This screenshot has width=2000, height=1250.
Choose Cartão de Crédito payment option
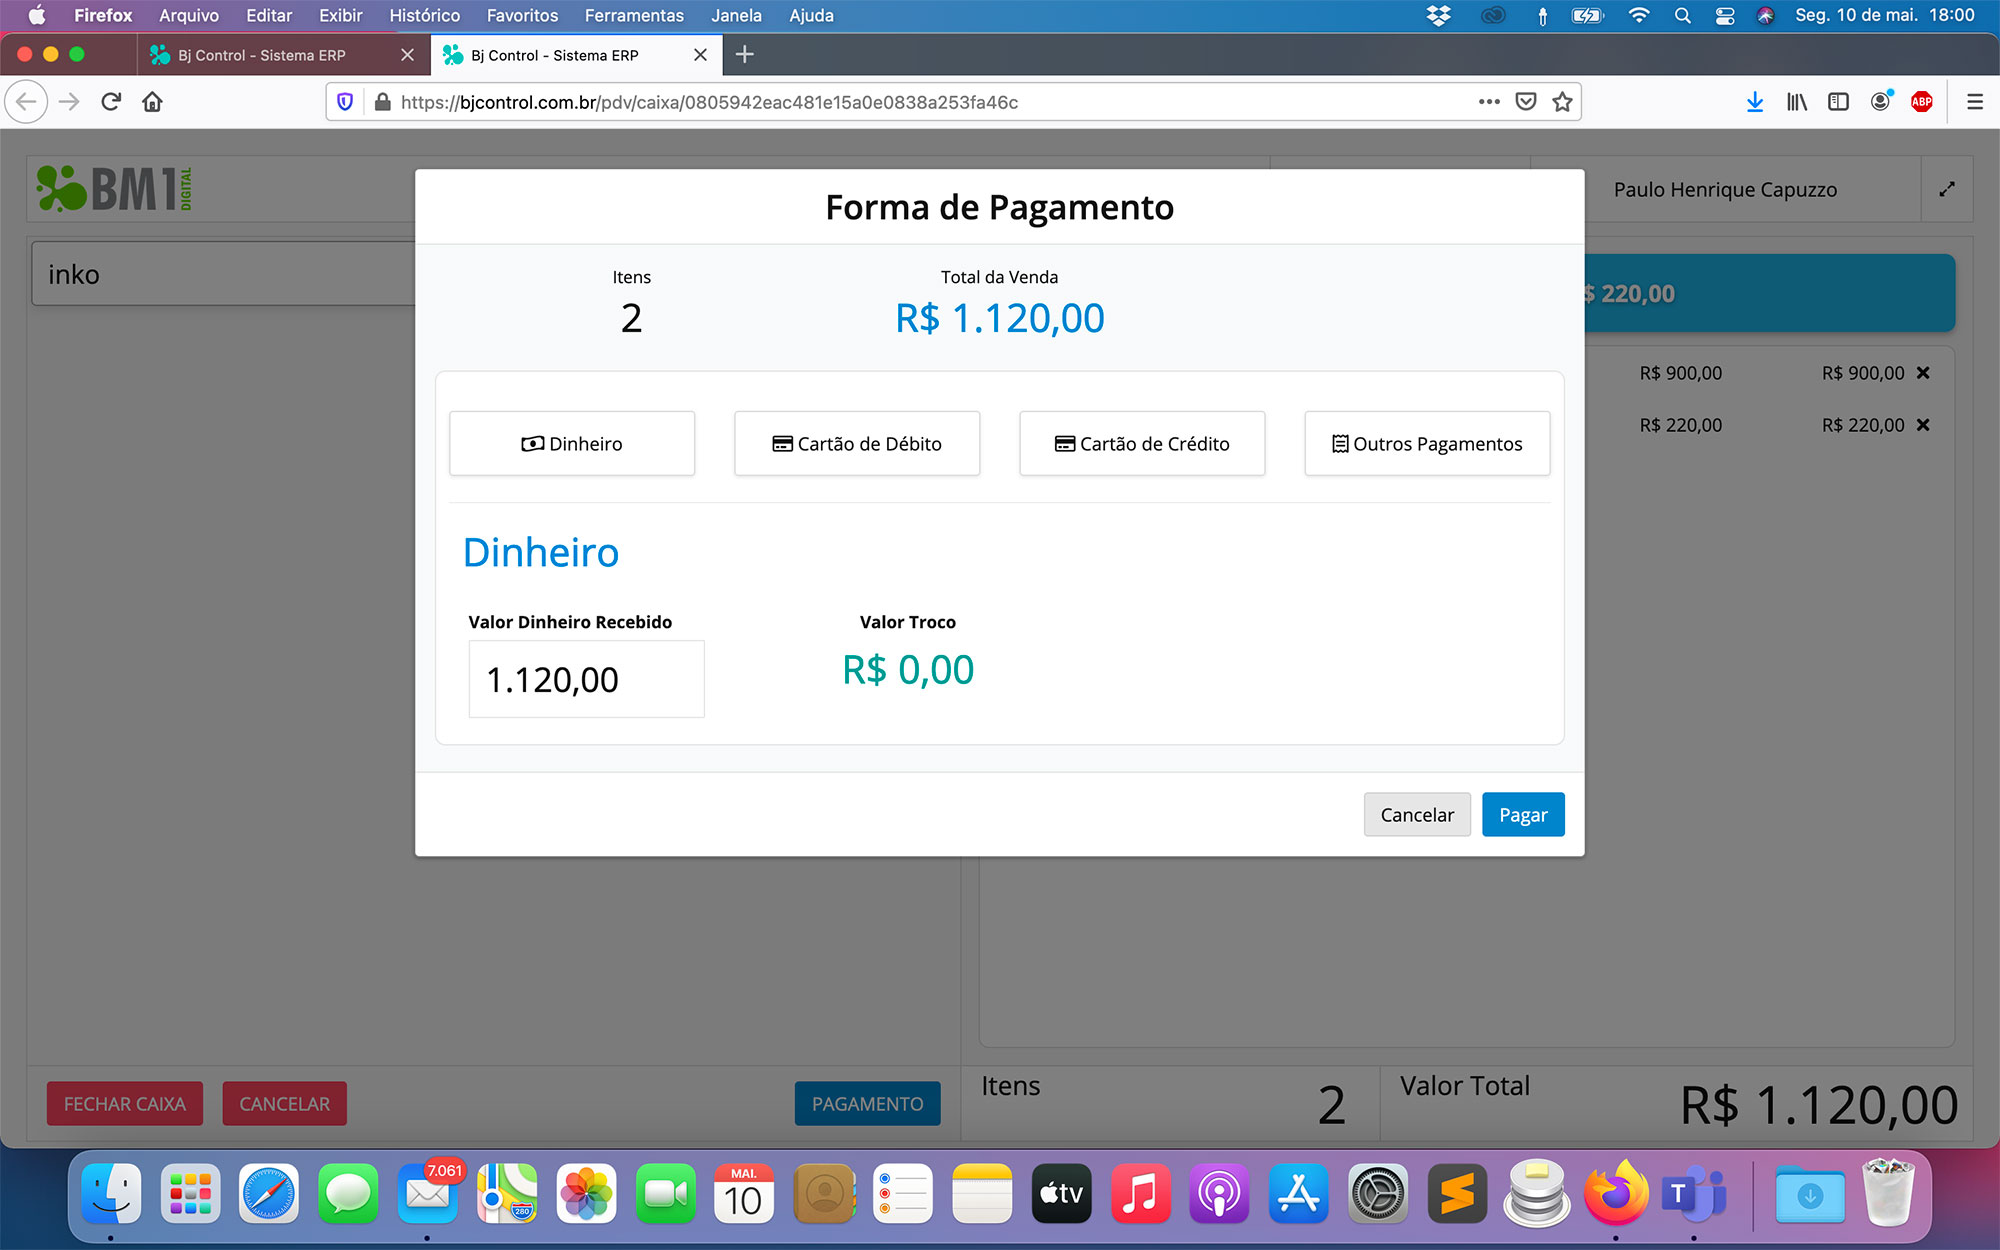tap(1142, 443)
